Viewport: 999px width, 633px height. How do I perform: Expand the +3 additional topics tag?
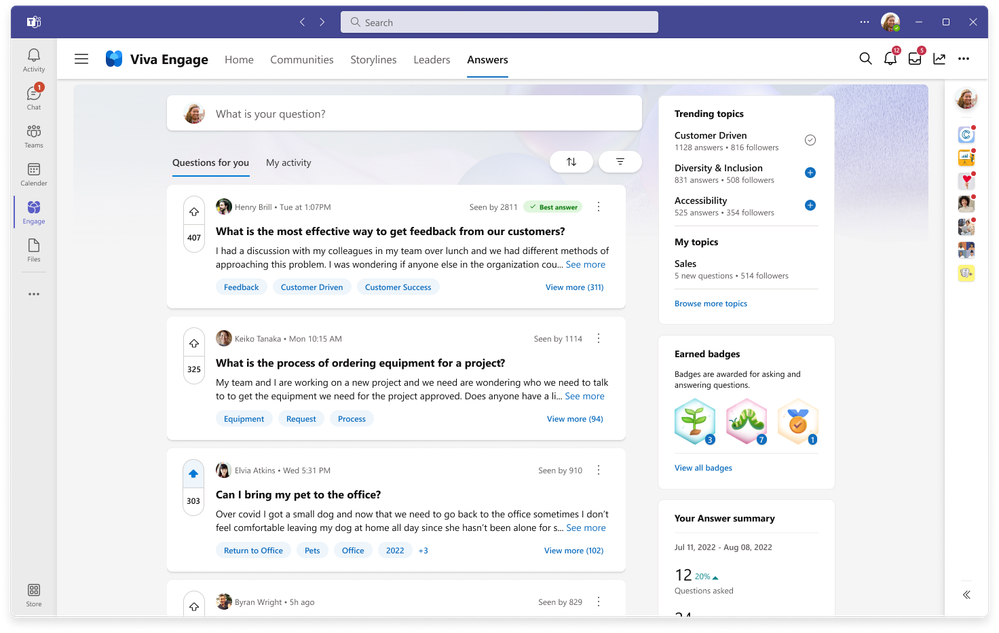tap(423, 551)
